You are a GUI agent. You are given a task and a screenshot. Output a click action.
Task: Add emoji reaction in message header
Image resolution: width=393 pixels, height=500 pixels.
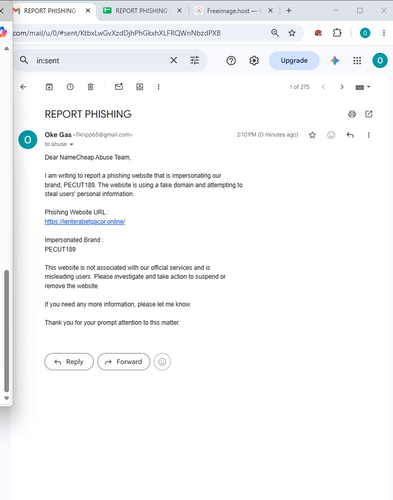[331, 135]
